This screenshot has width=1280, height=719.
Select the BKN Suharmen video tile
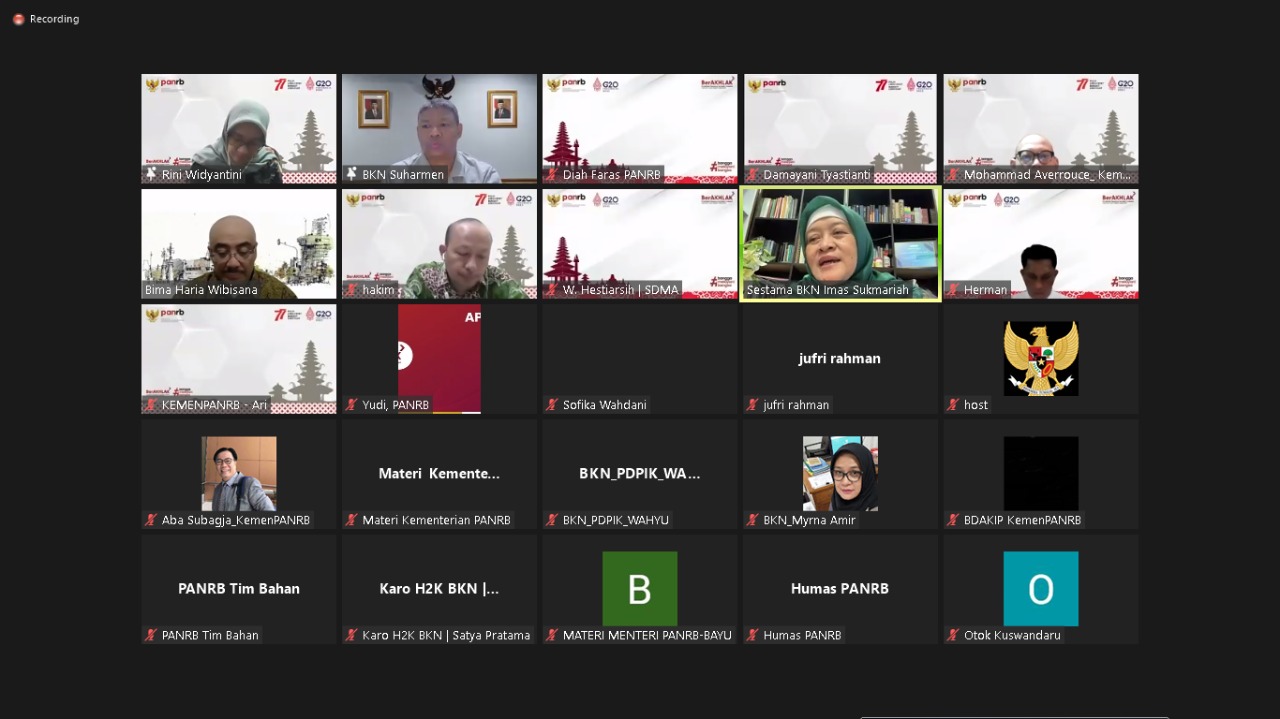(439, 129)
